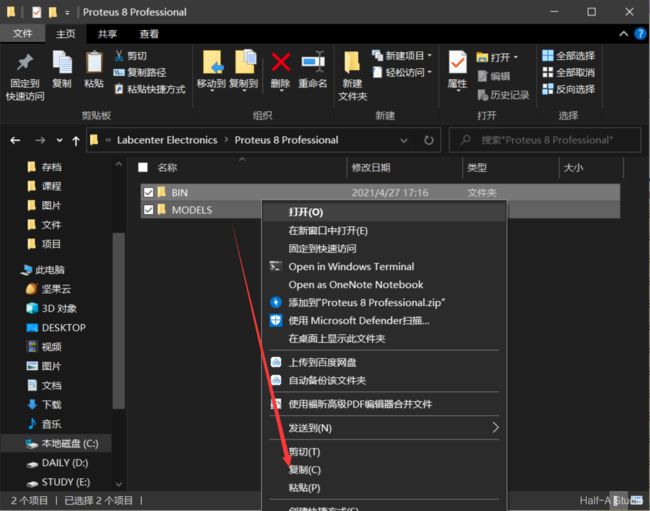Choose 上传到百度网盘 in context menu
The width and height of the screenshot is (650, 511).
pyautogui.click(x=383, y=362)
